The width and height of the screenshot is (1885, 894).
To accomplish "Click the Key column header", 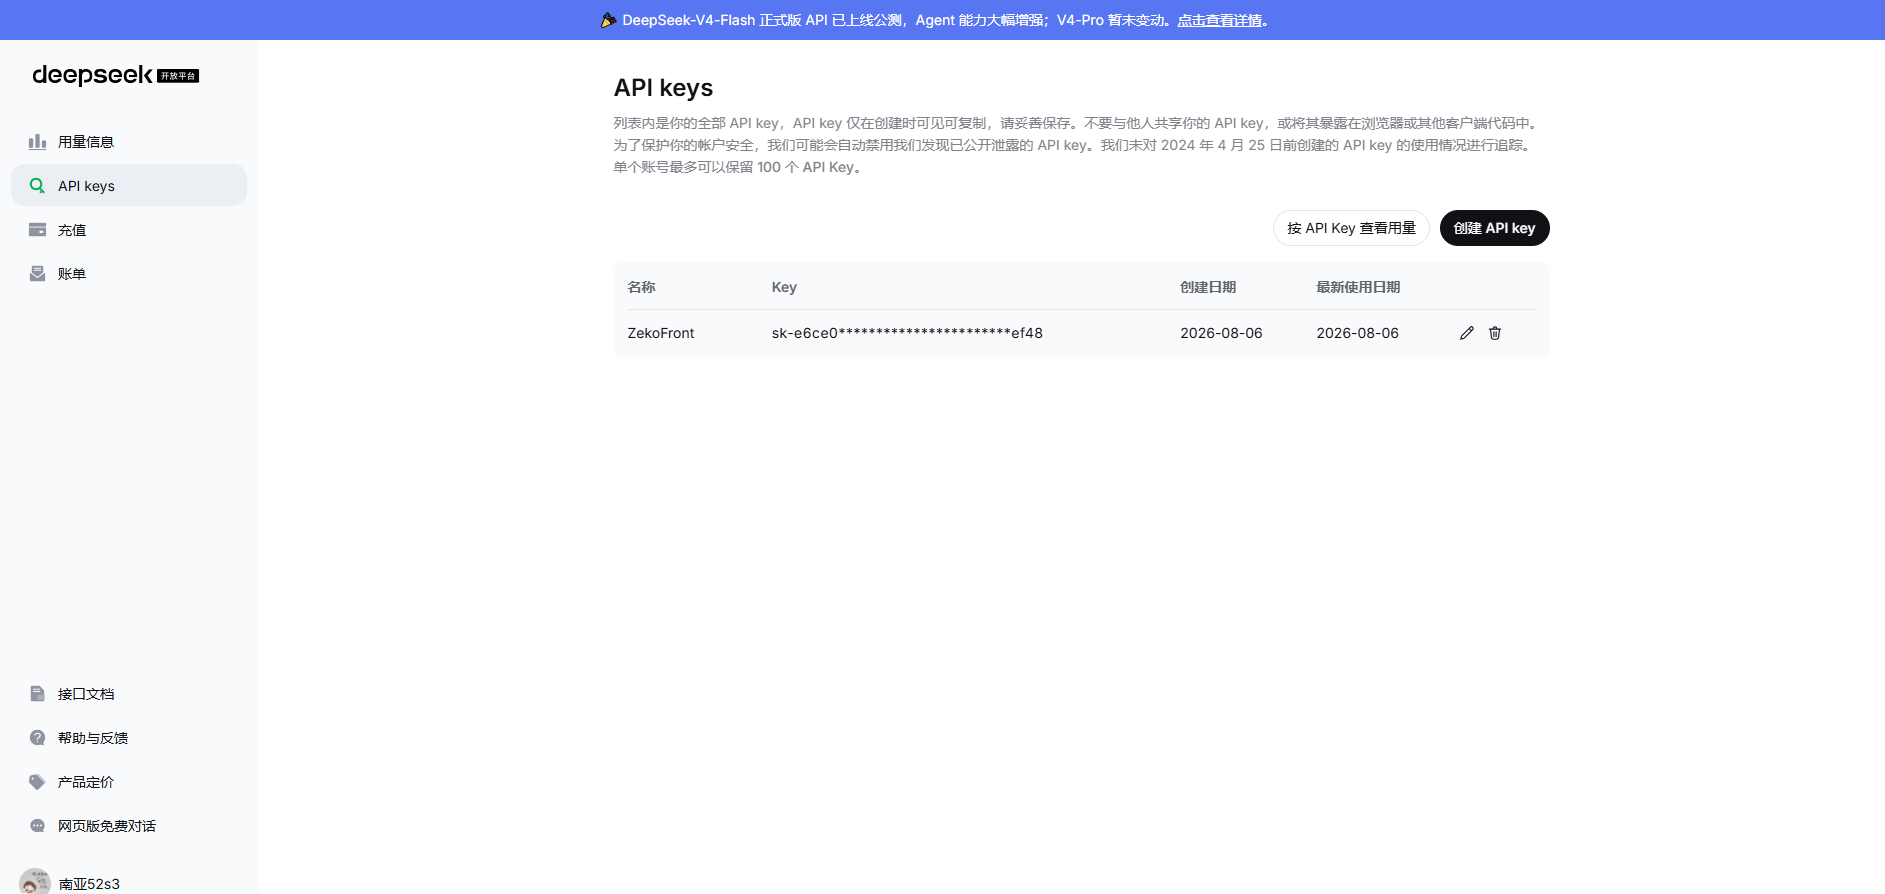I will pos(784,287).
